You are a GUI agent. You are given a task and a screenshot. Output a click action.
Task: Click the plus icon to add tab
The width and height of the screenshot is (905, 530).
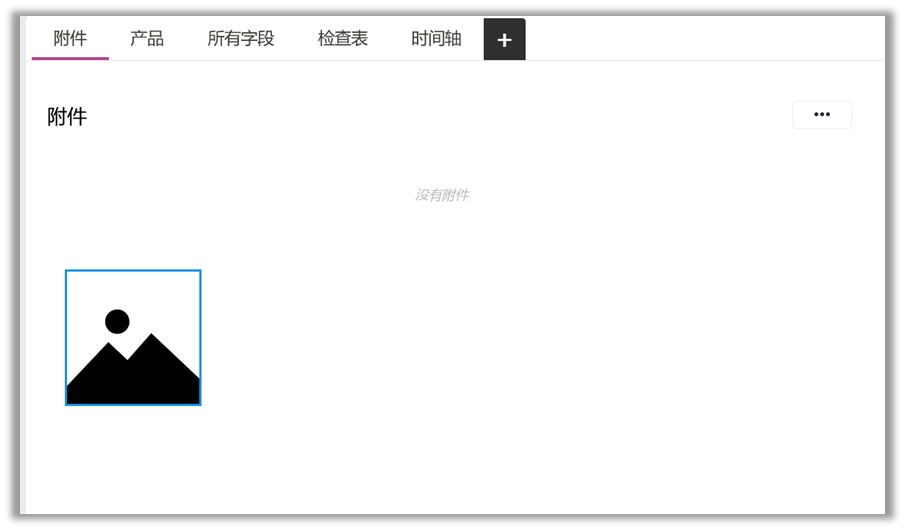504,39
